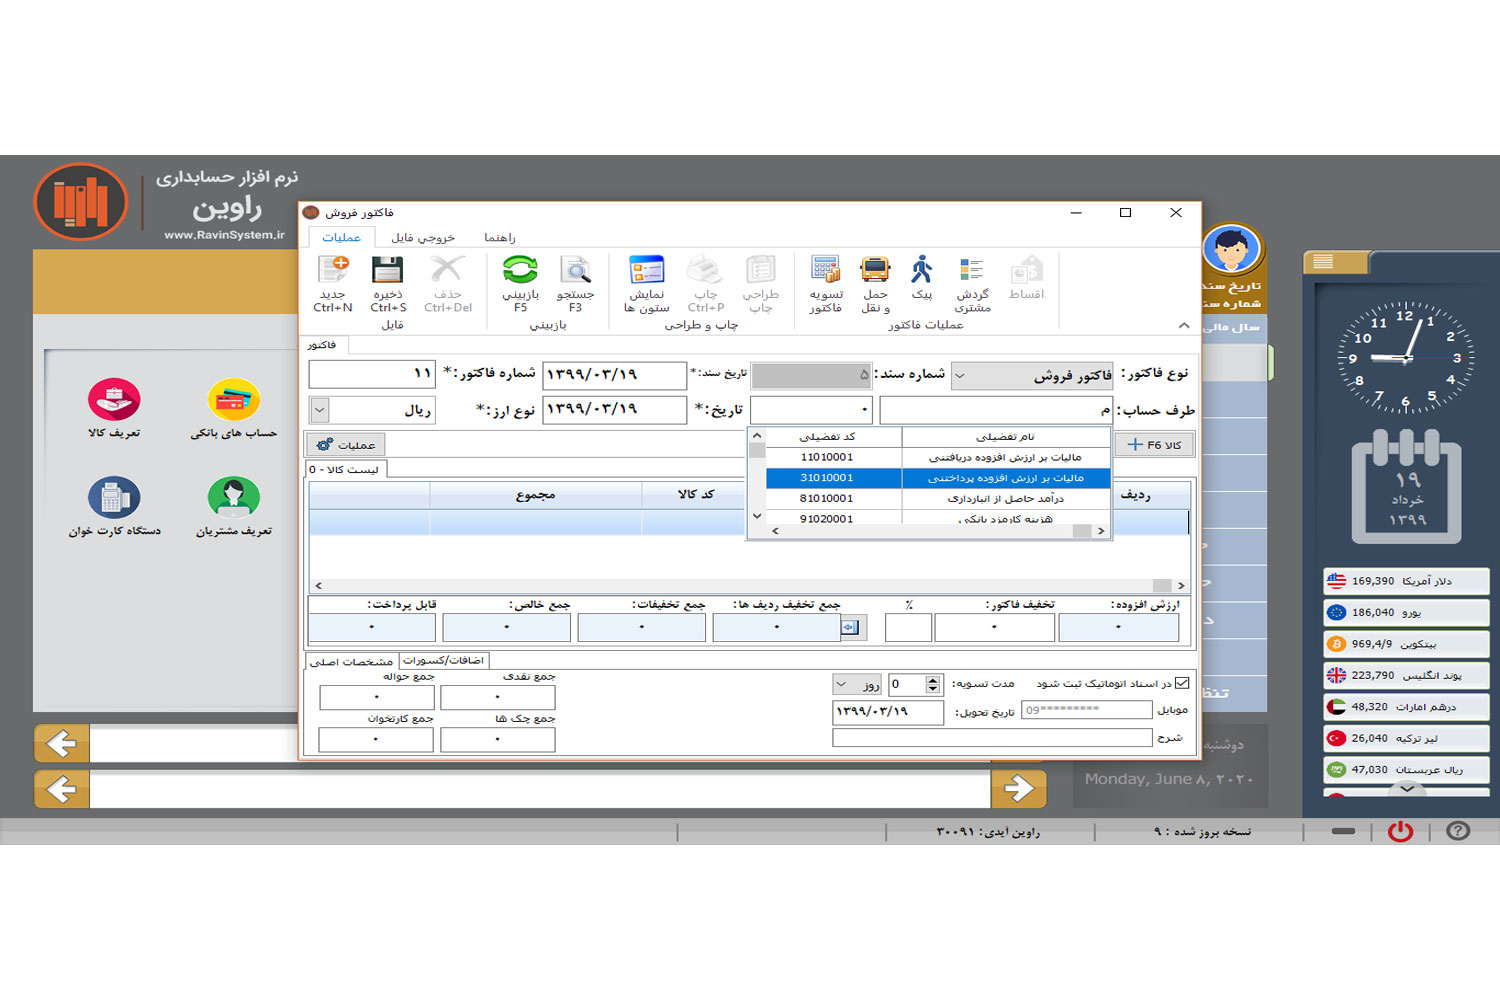The width and height of the screenshot is (1500, 1000).
Task: Click the بازبینی (Refresh) green arrows icon
Action: pyautogui.click(x=520, y=272)
